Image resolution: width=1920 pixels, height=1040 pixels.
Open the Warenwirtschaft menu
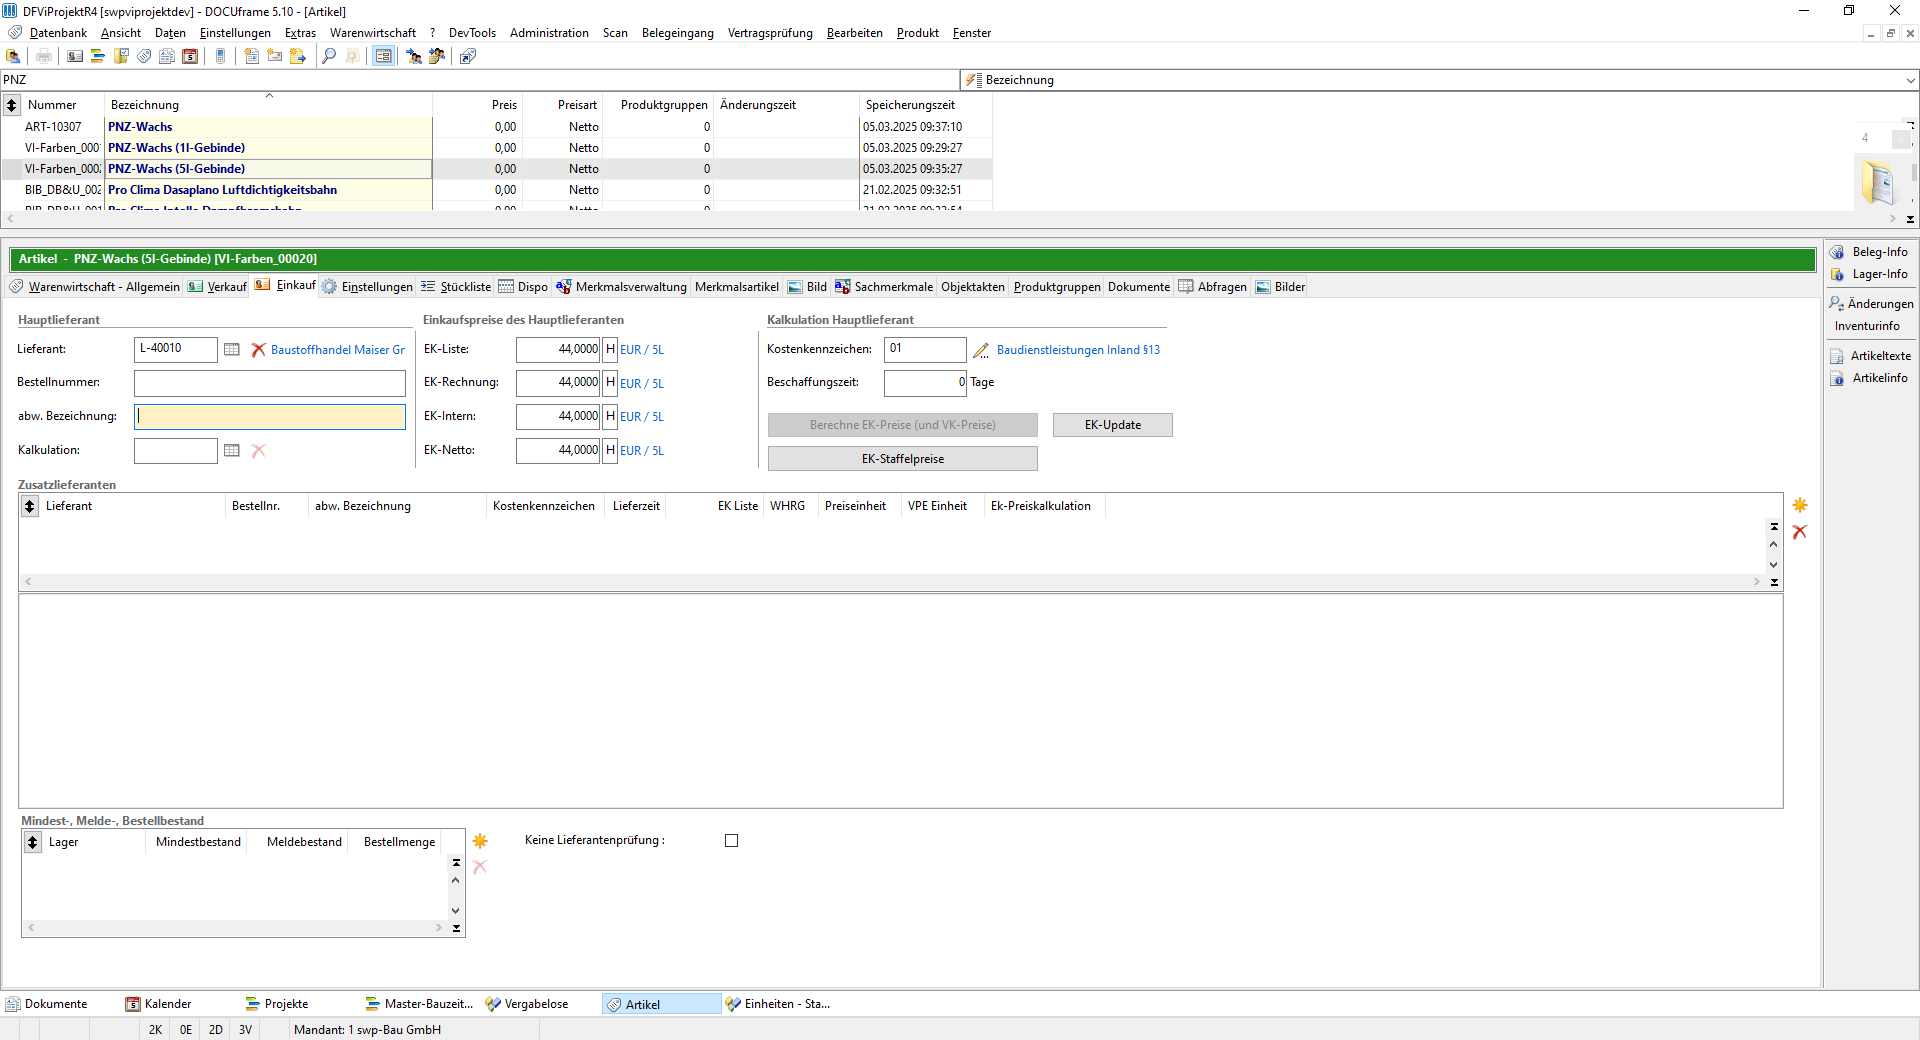(x=373, y=33)
